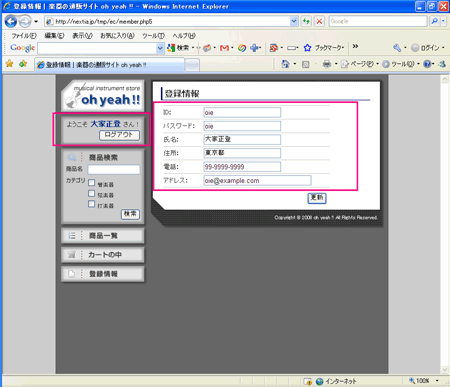Check the first カテゴリ checkbox

click(92, 183)
